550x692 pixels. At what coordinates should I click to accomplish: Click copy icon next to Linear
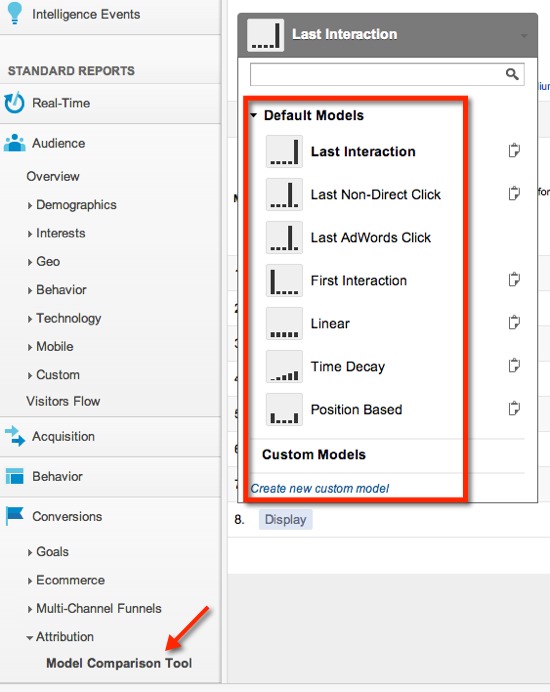tap(514, 323)
